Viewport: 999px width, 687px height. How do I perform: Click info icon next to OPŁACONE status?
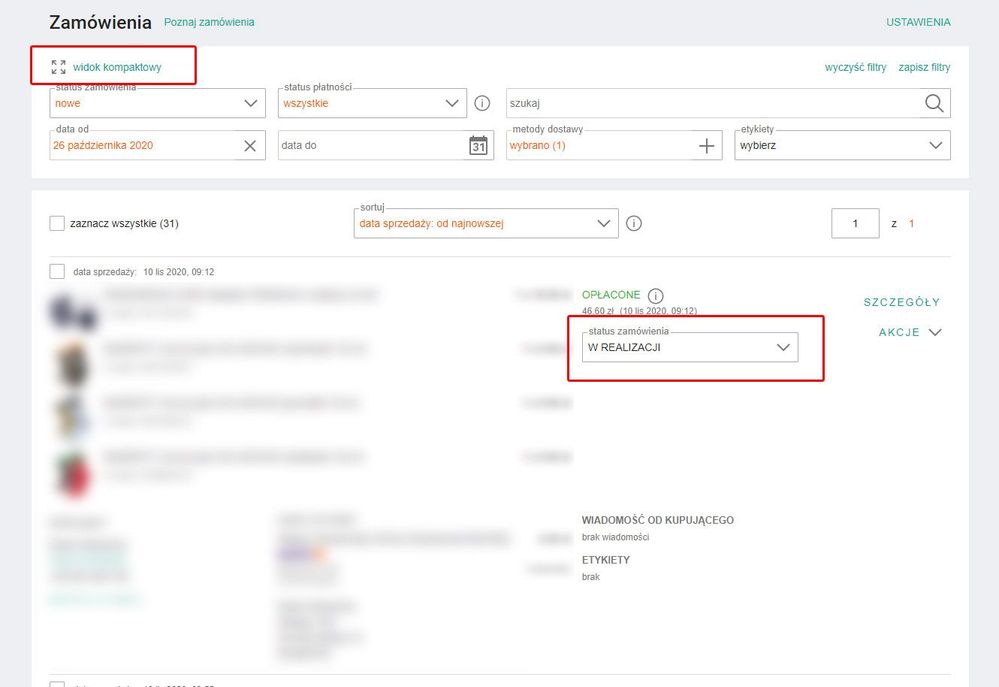coord(655,296)
